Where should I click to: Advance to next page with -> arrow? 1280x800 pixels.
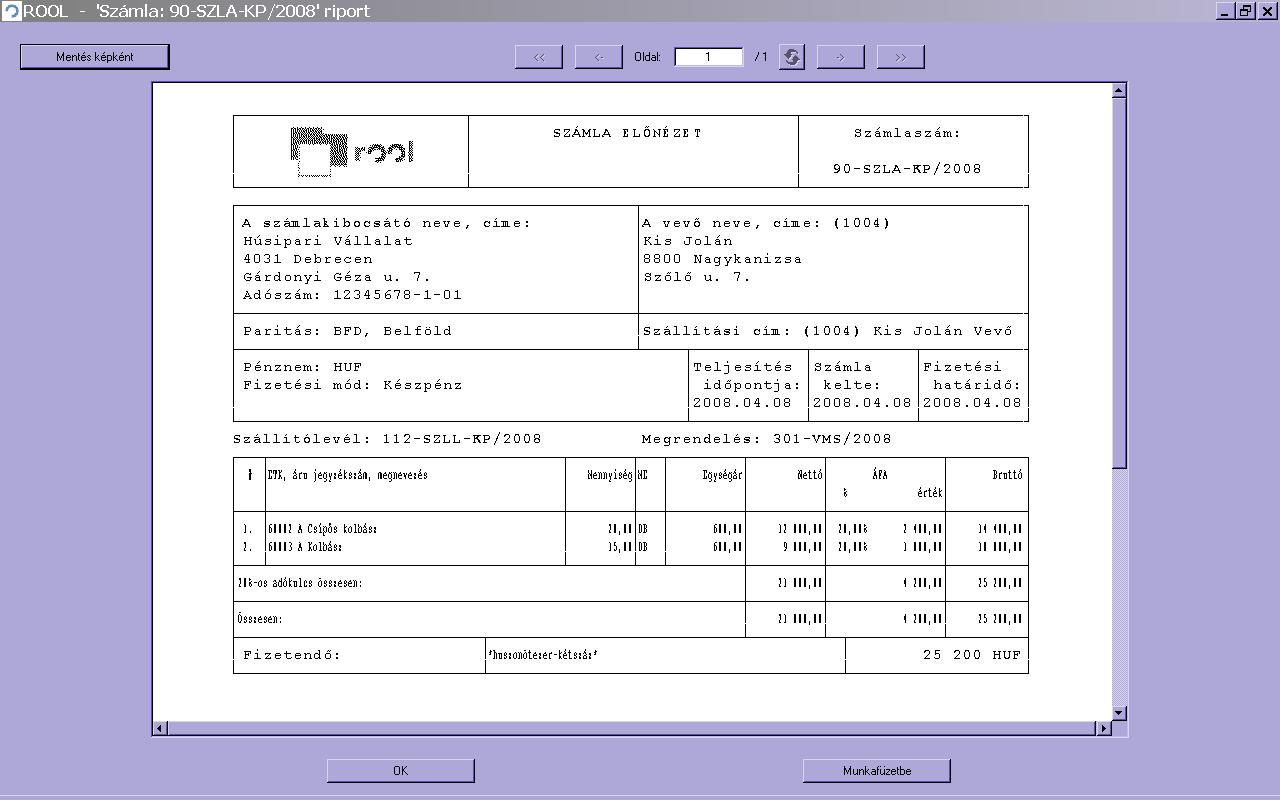tap(840, 57)
